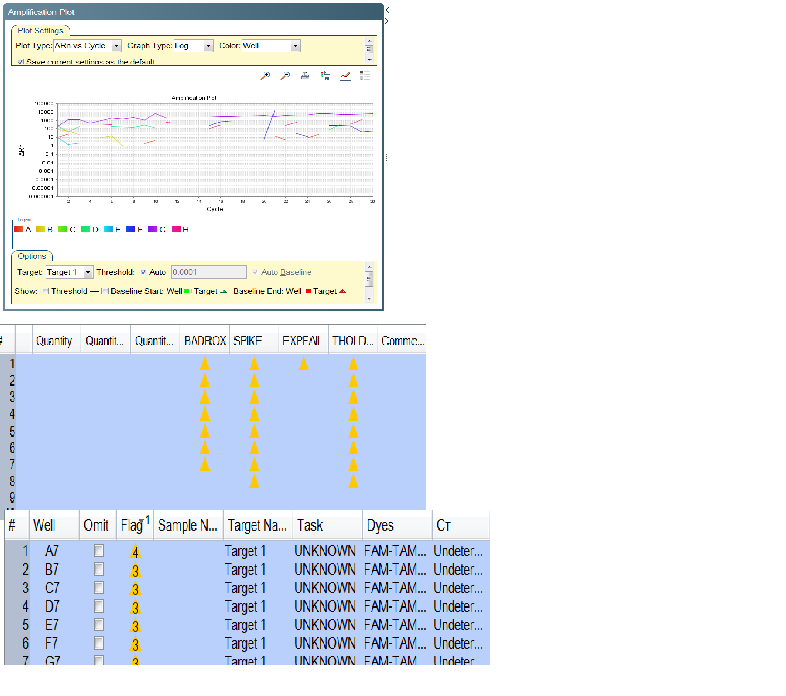
Task: Open the Plot Type dropdown
Action: tap(116, 46)
